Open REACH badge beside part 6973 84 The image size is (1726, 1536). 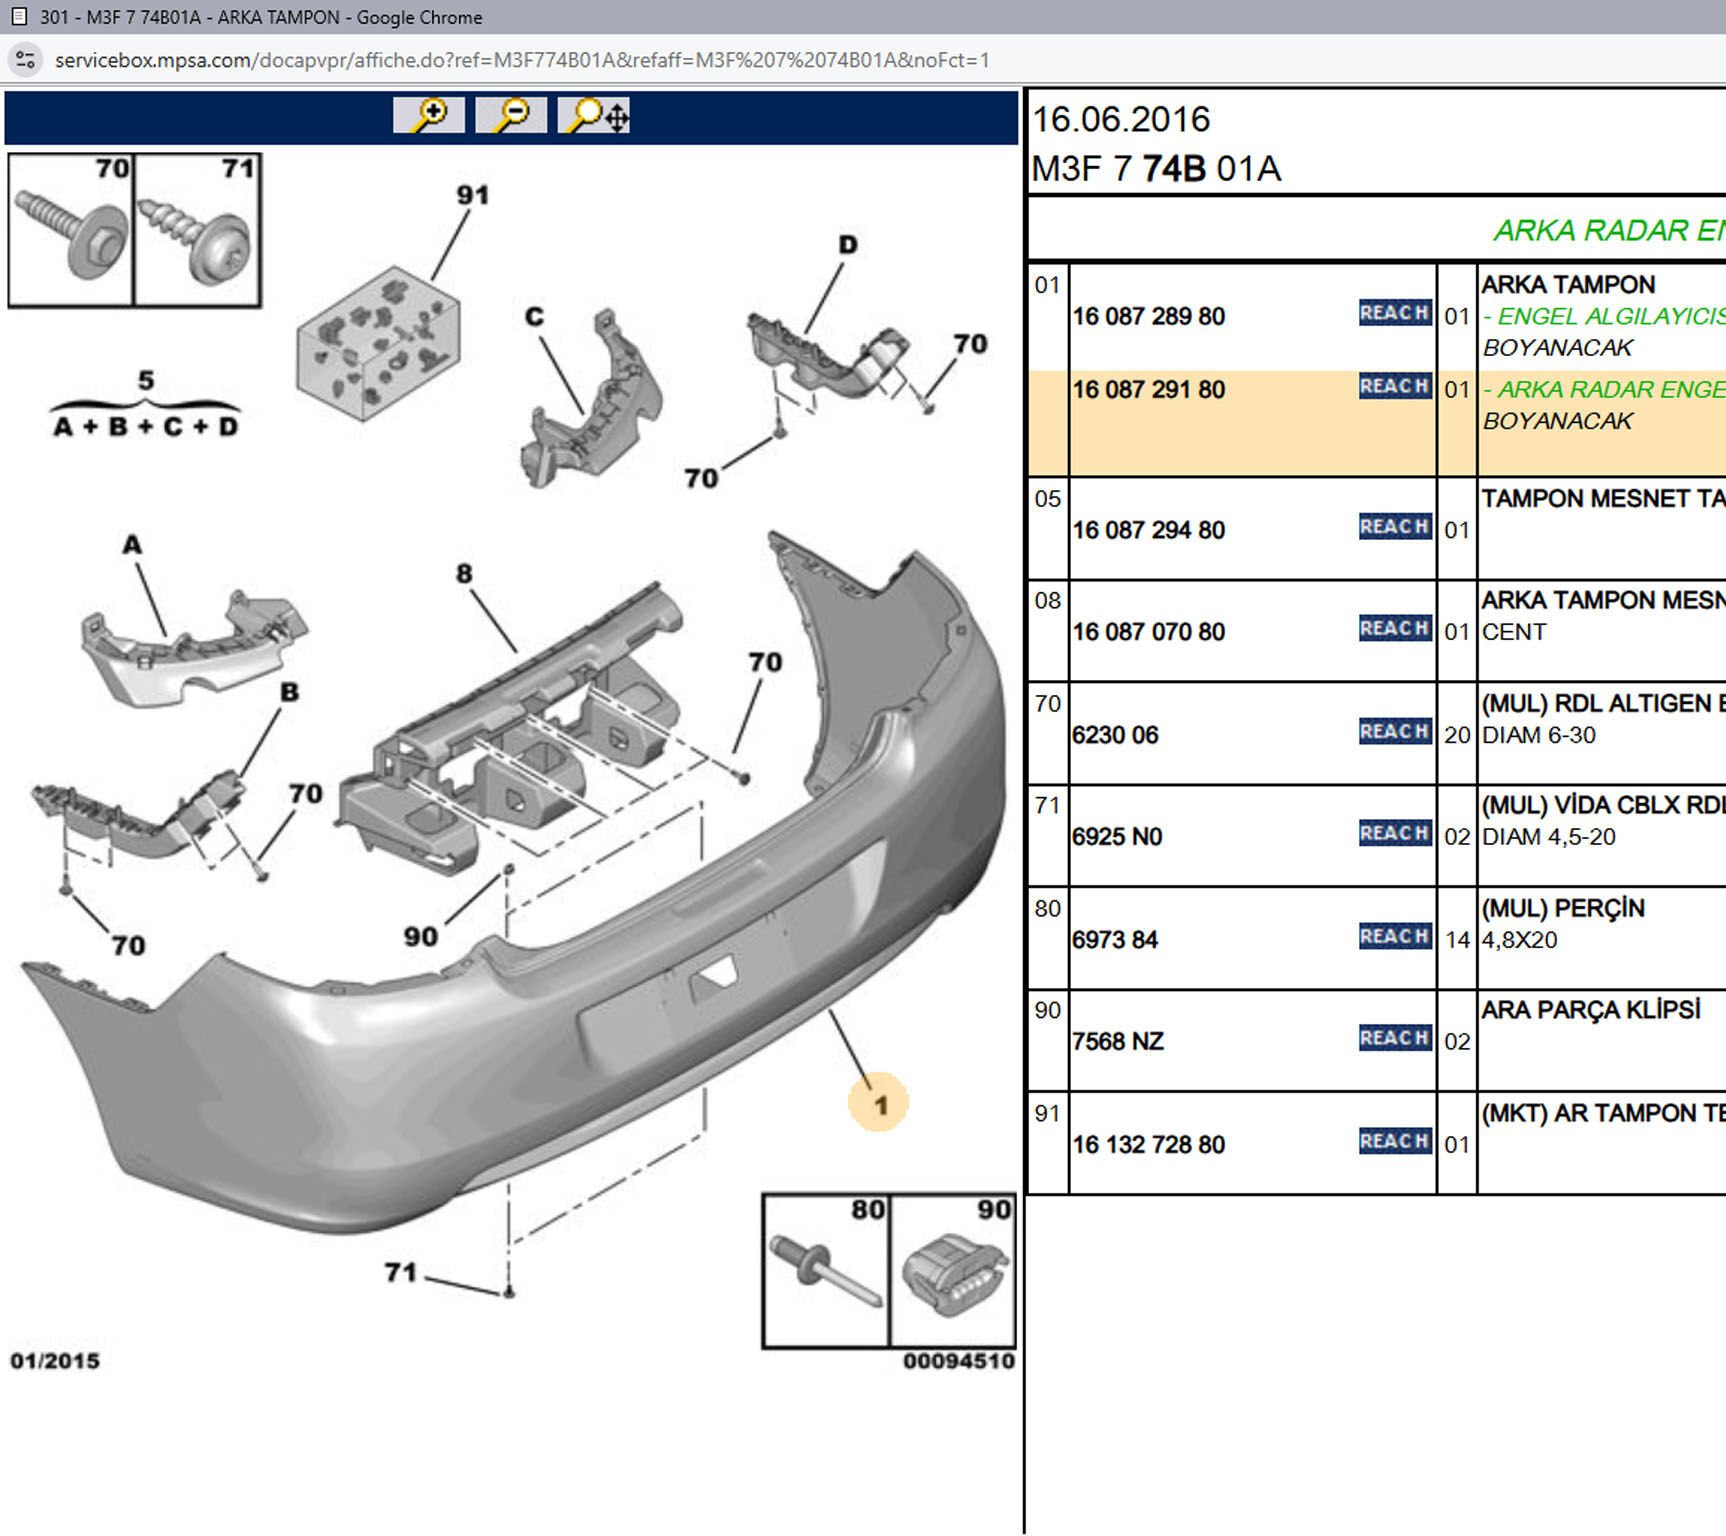pyautogui.click(x=1394, y=936)
